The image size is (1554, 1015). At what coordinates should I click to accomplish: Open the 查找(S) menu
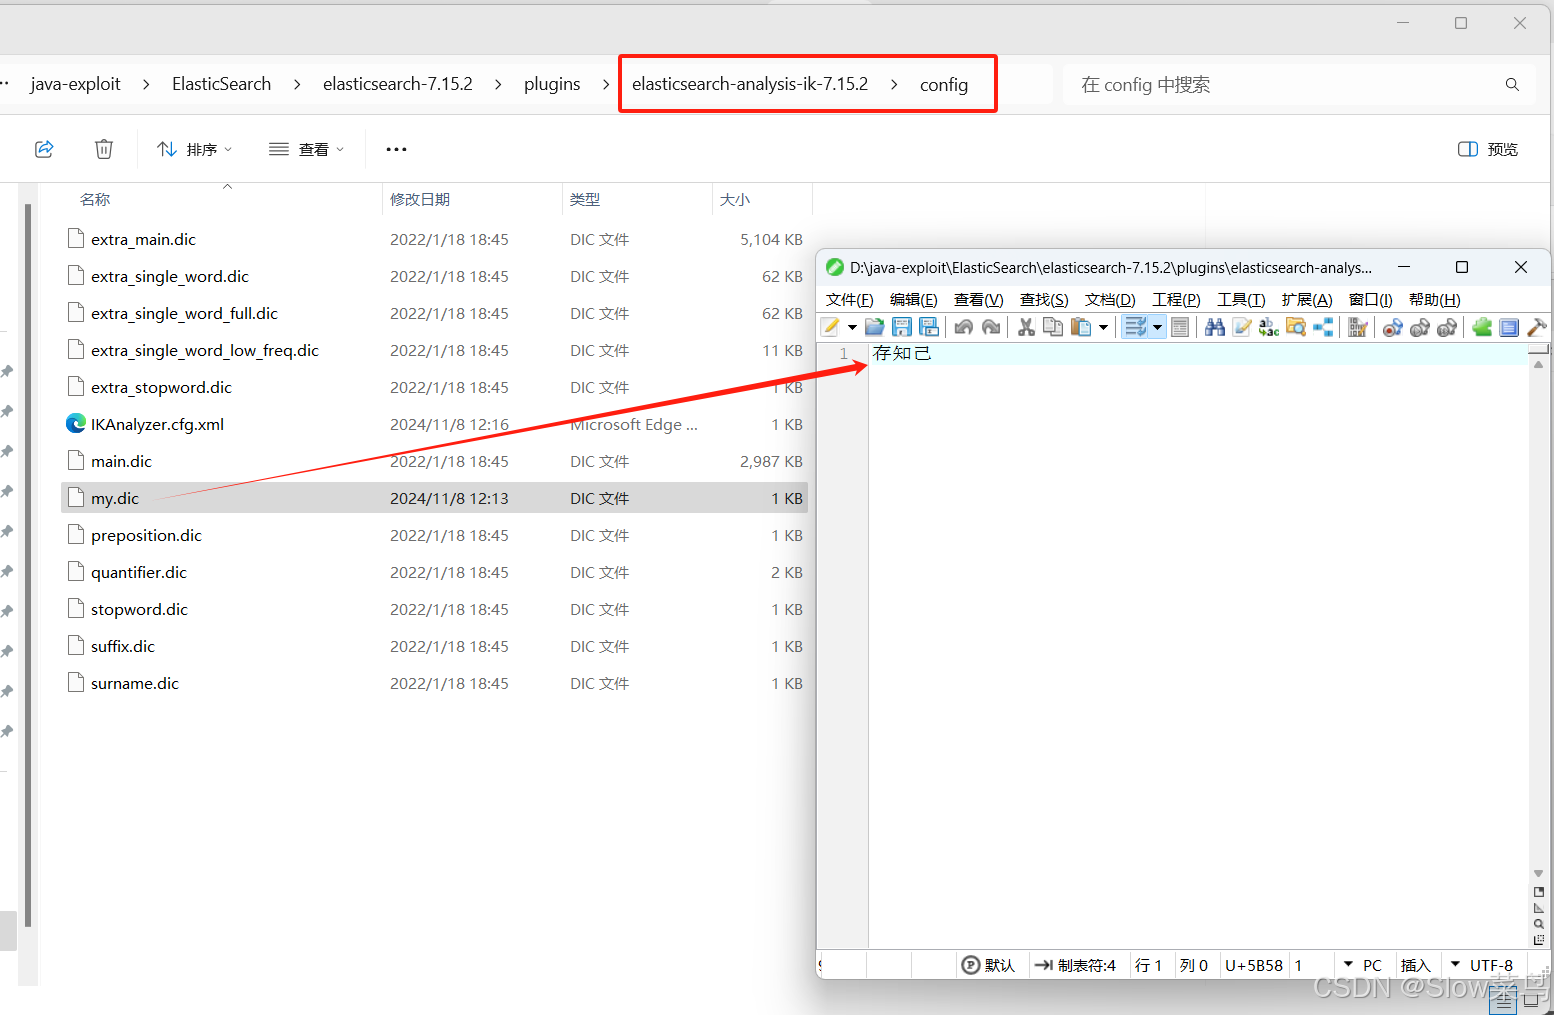pos(1044,299)
